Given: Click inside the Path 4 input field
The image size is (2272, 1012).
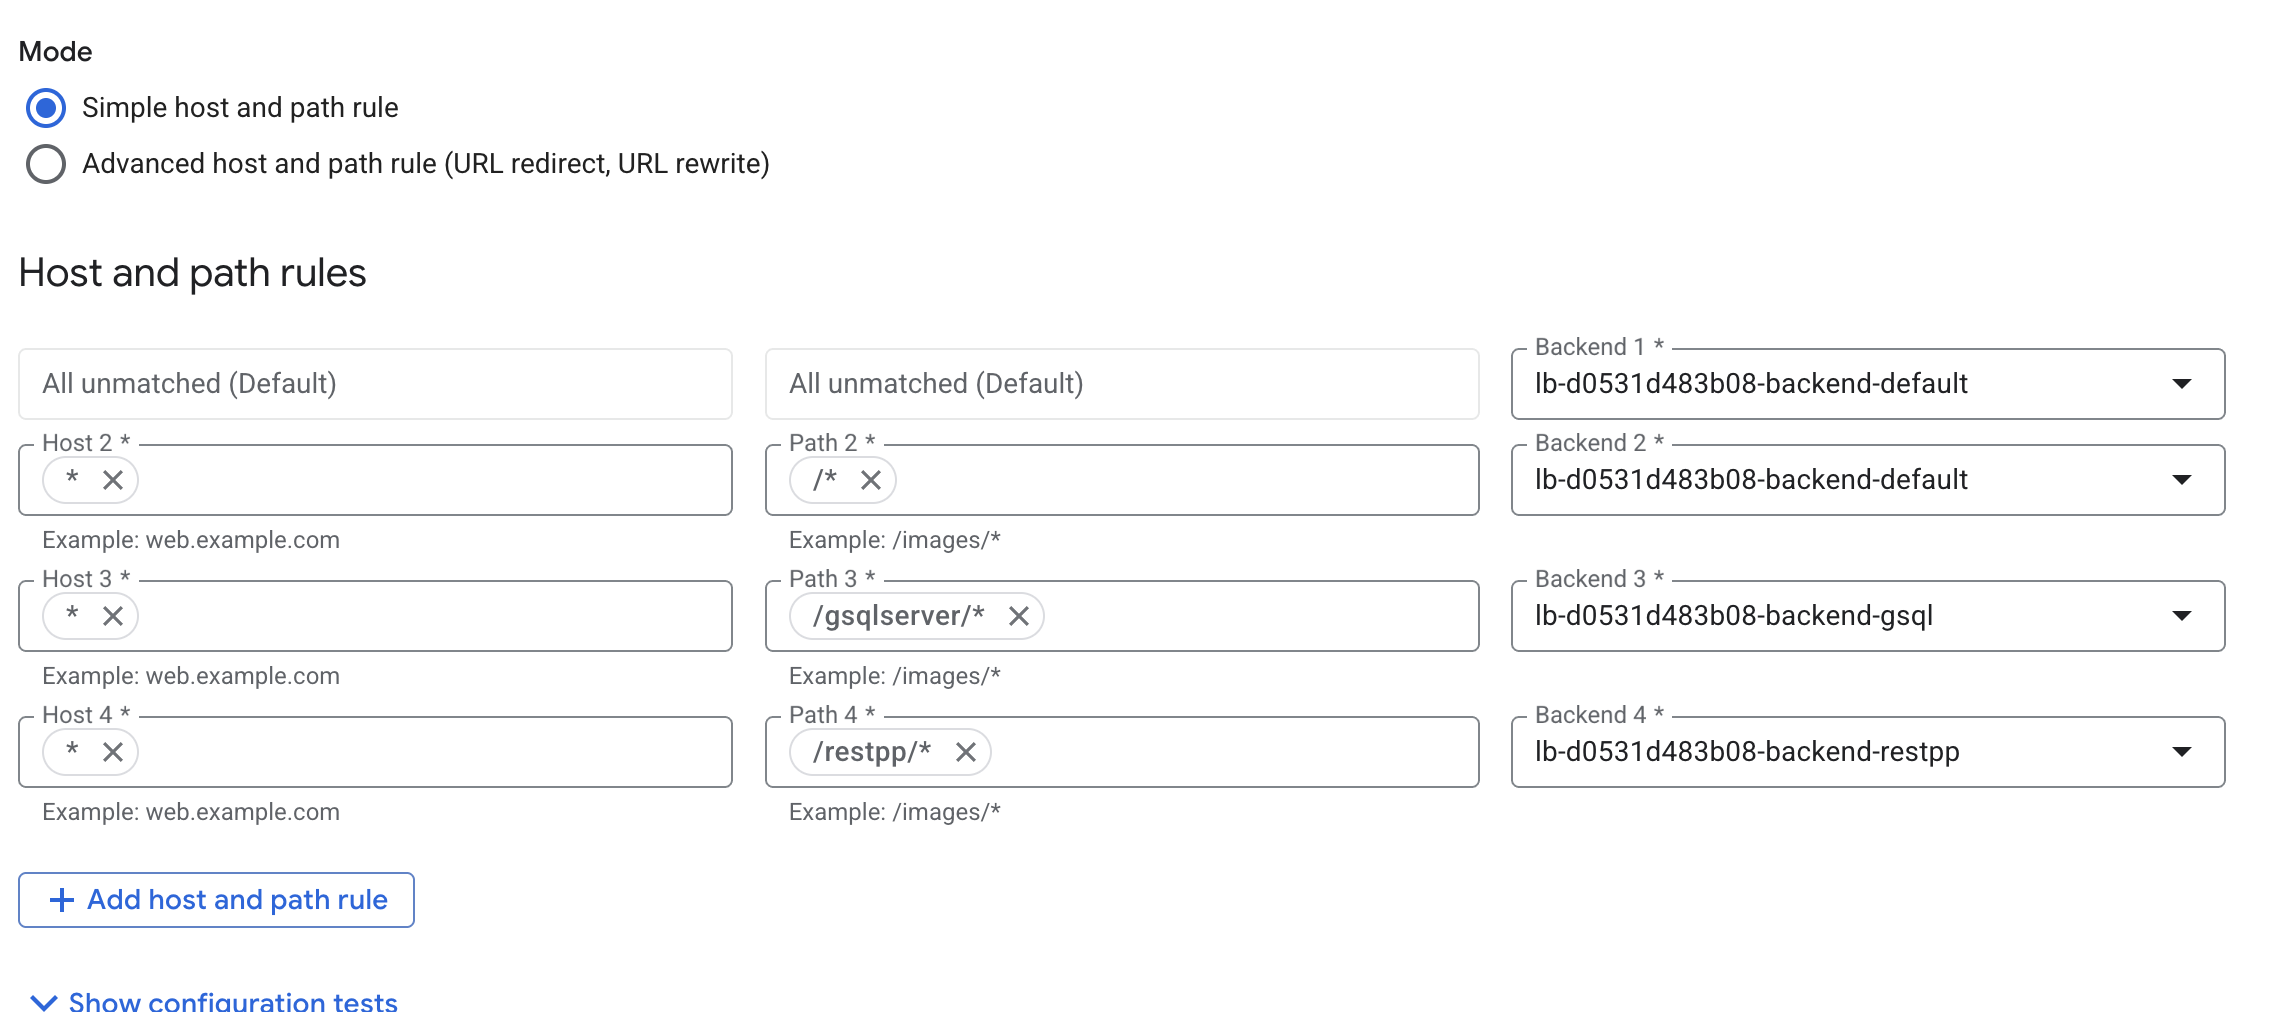Looking at the screenshot, I should point(1230,752).
